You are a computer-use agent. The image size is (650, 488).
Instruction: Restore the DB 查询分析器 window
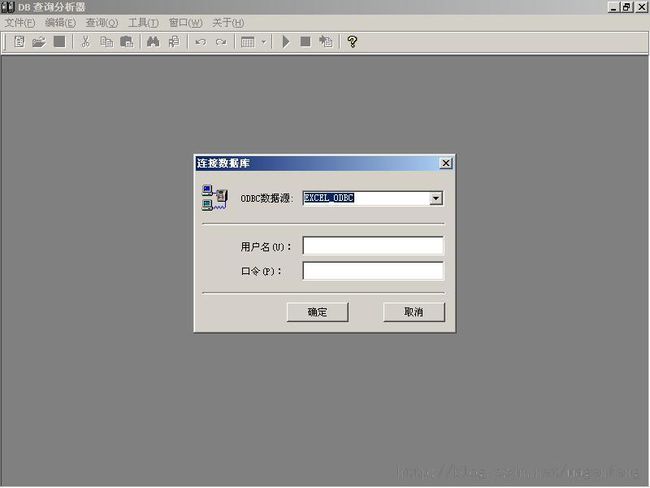[627, 7]
